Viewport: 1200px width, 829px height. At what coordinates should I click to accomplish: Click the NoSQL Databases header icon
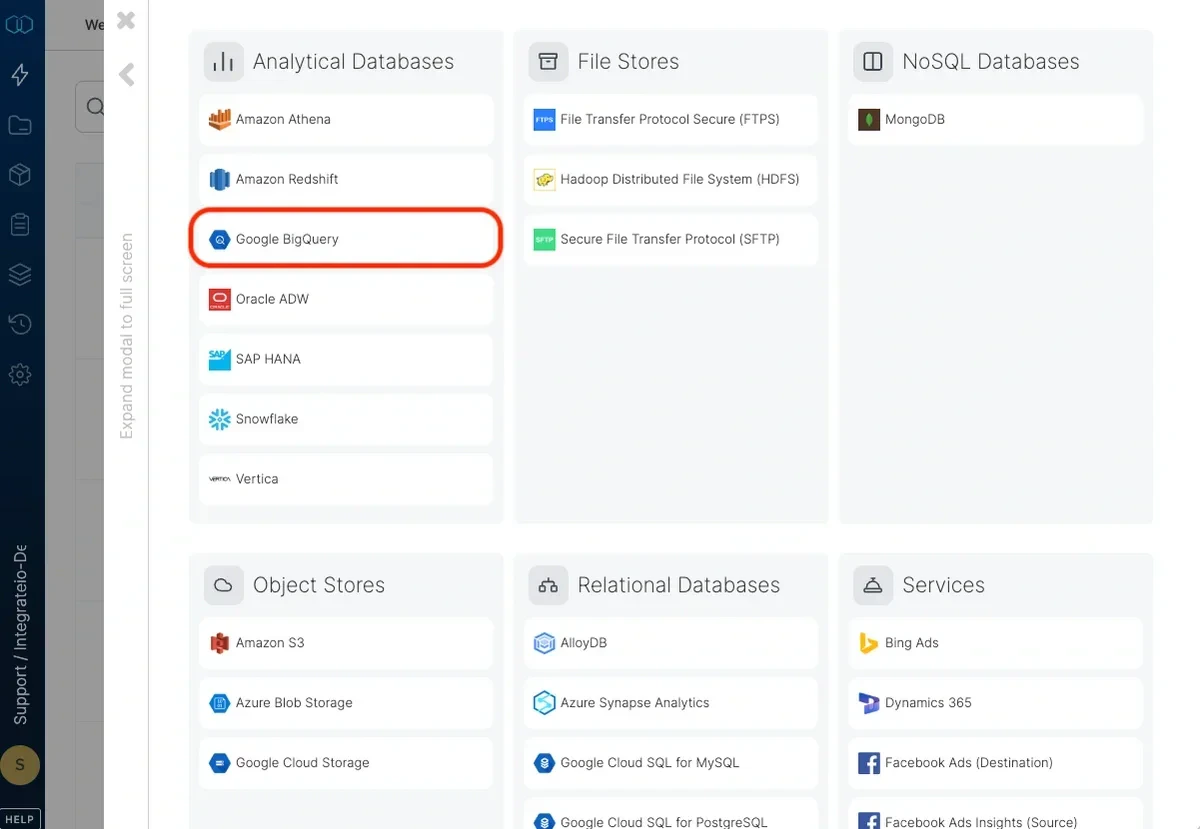point(872,61)
